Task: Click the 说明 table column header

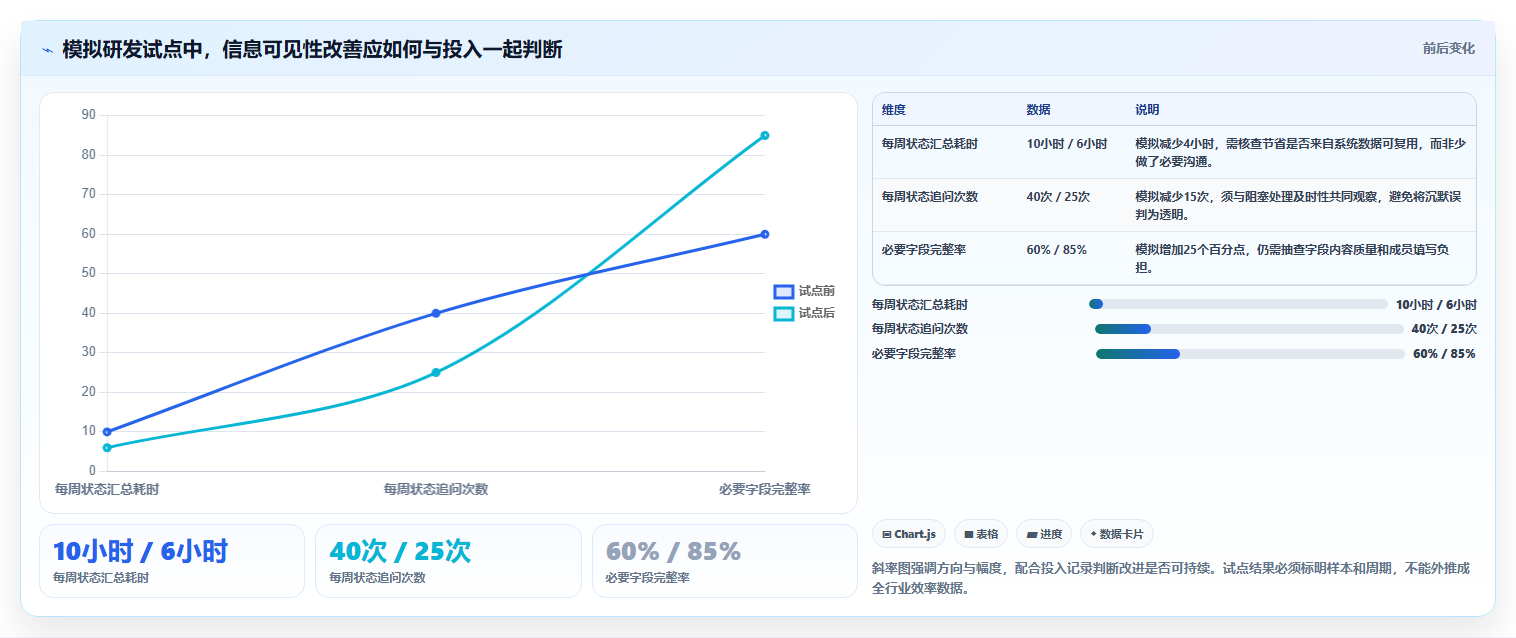Action: click(x=1147, y=110)
